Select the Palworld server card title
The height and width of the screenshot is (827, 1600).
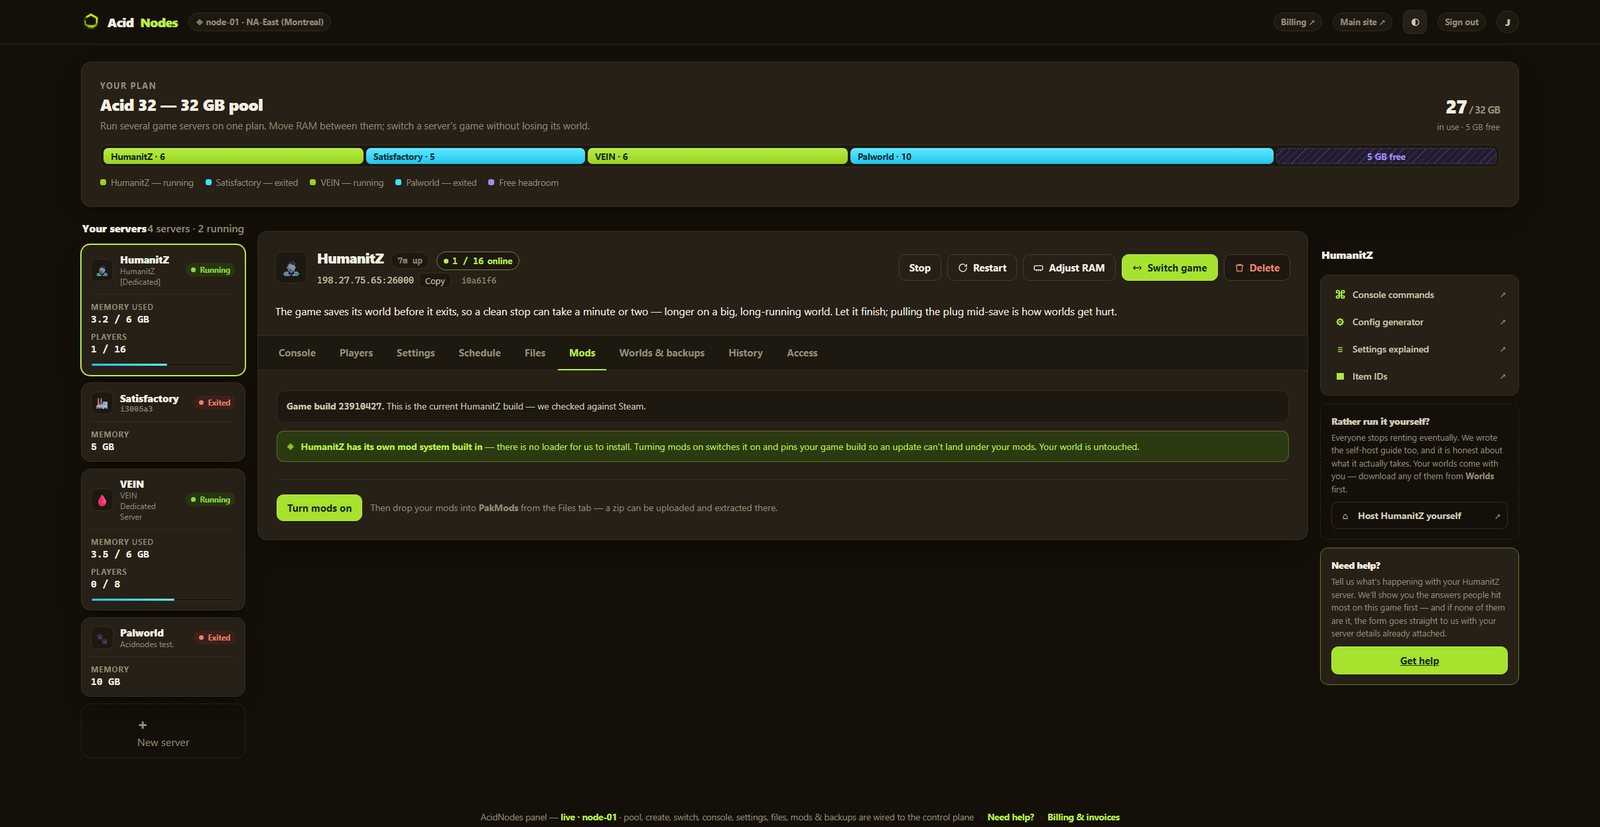pos(142,633)
